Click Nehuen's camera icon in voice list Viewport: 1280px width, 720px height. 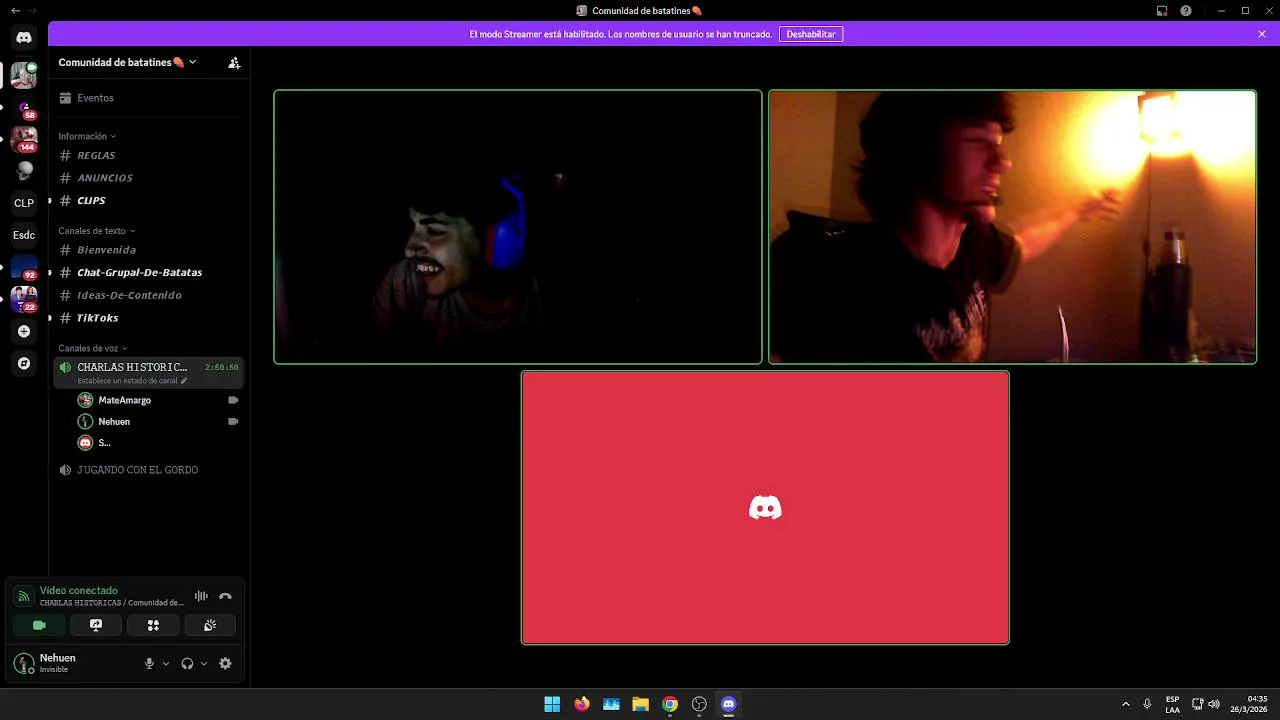[x=233, y=421]
